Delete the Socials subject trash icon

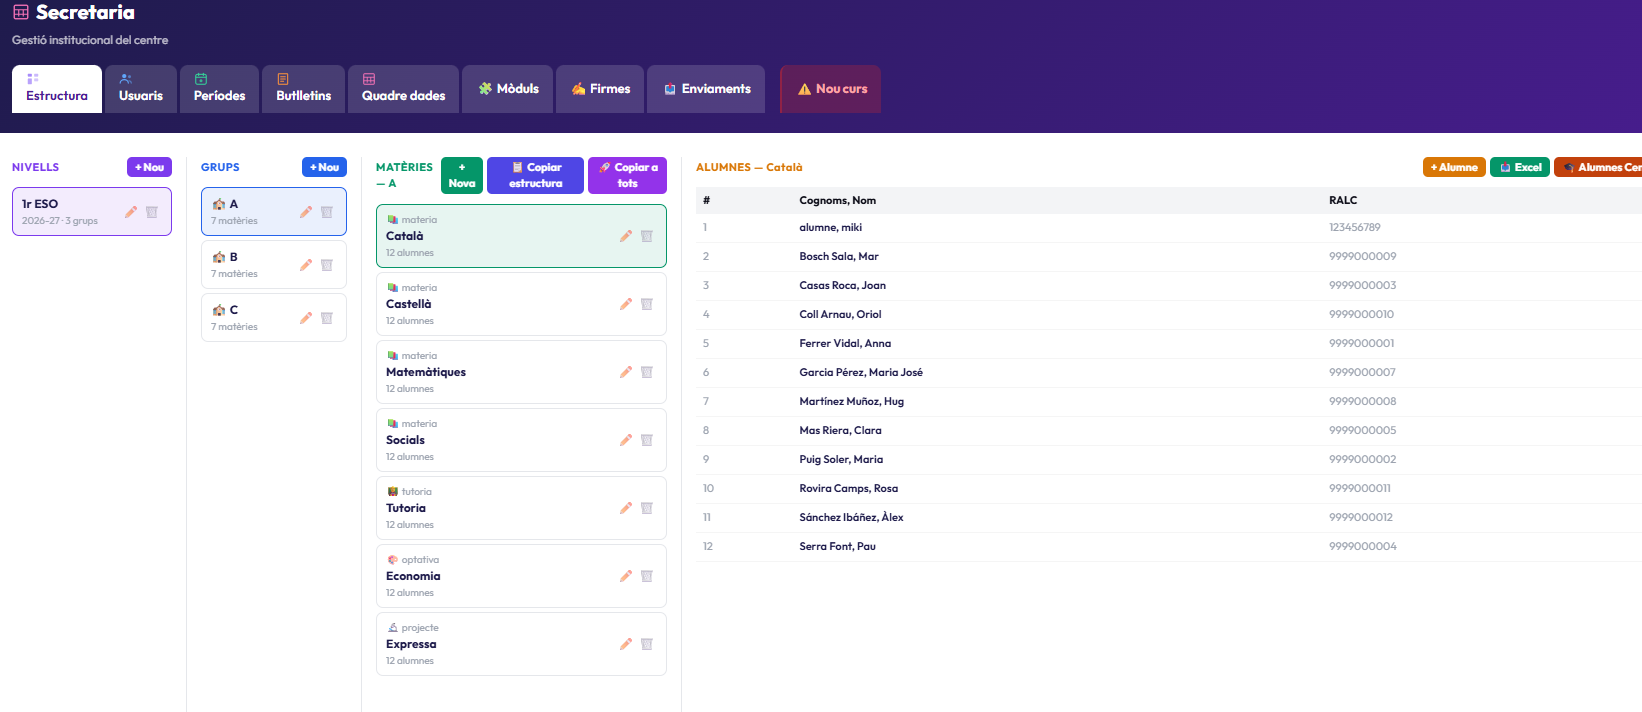click(x=647, y=440)
